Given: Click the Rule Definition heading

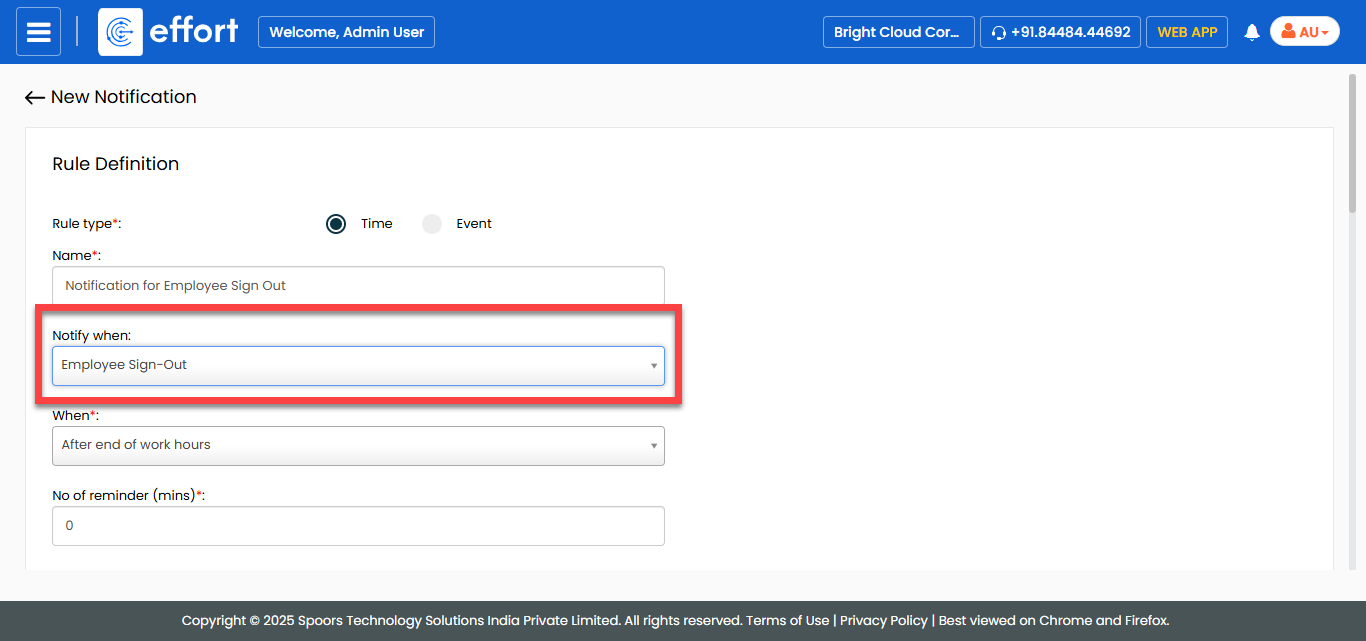Looking at the screenshot, I should coord(115,164).
